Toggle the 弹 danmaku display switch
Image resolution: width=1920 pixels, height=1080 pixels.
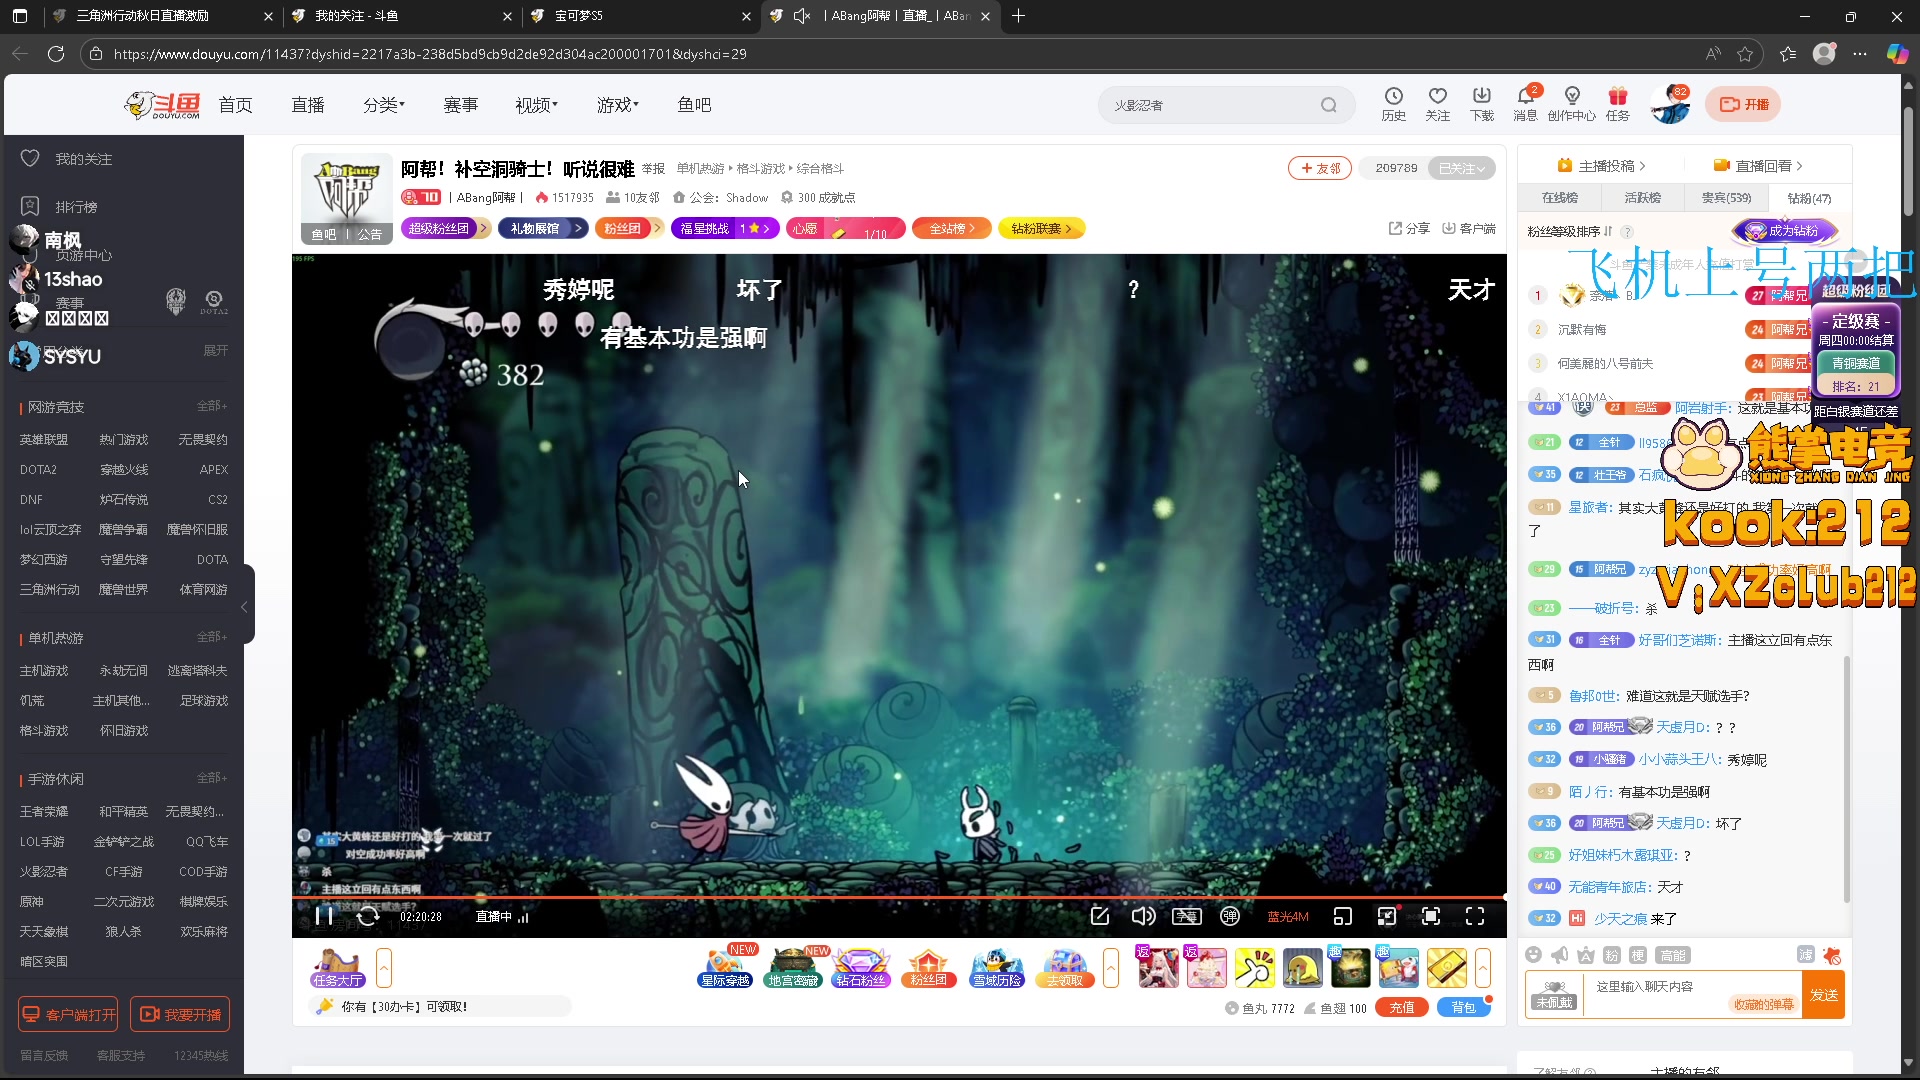[1230, 916]
